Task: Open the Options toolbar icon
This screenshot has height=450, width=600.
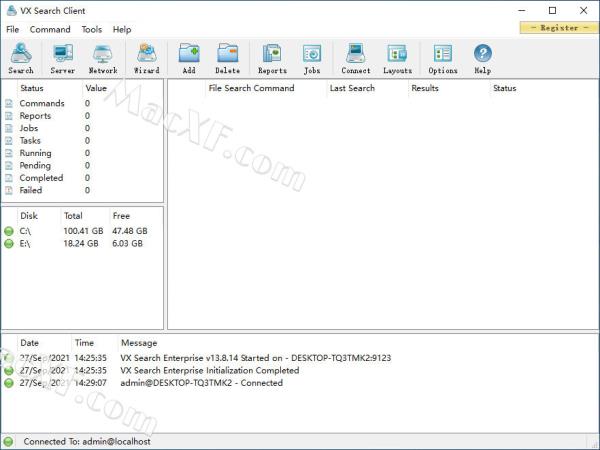Action: pyautogui.click(x=443, y=58)
